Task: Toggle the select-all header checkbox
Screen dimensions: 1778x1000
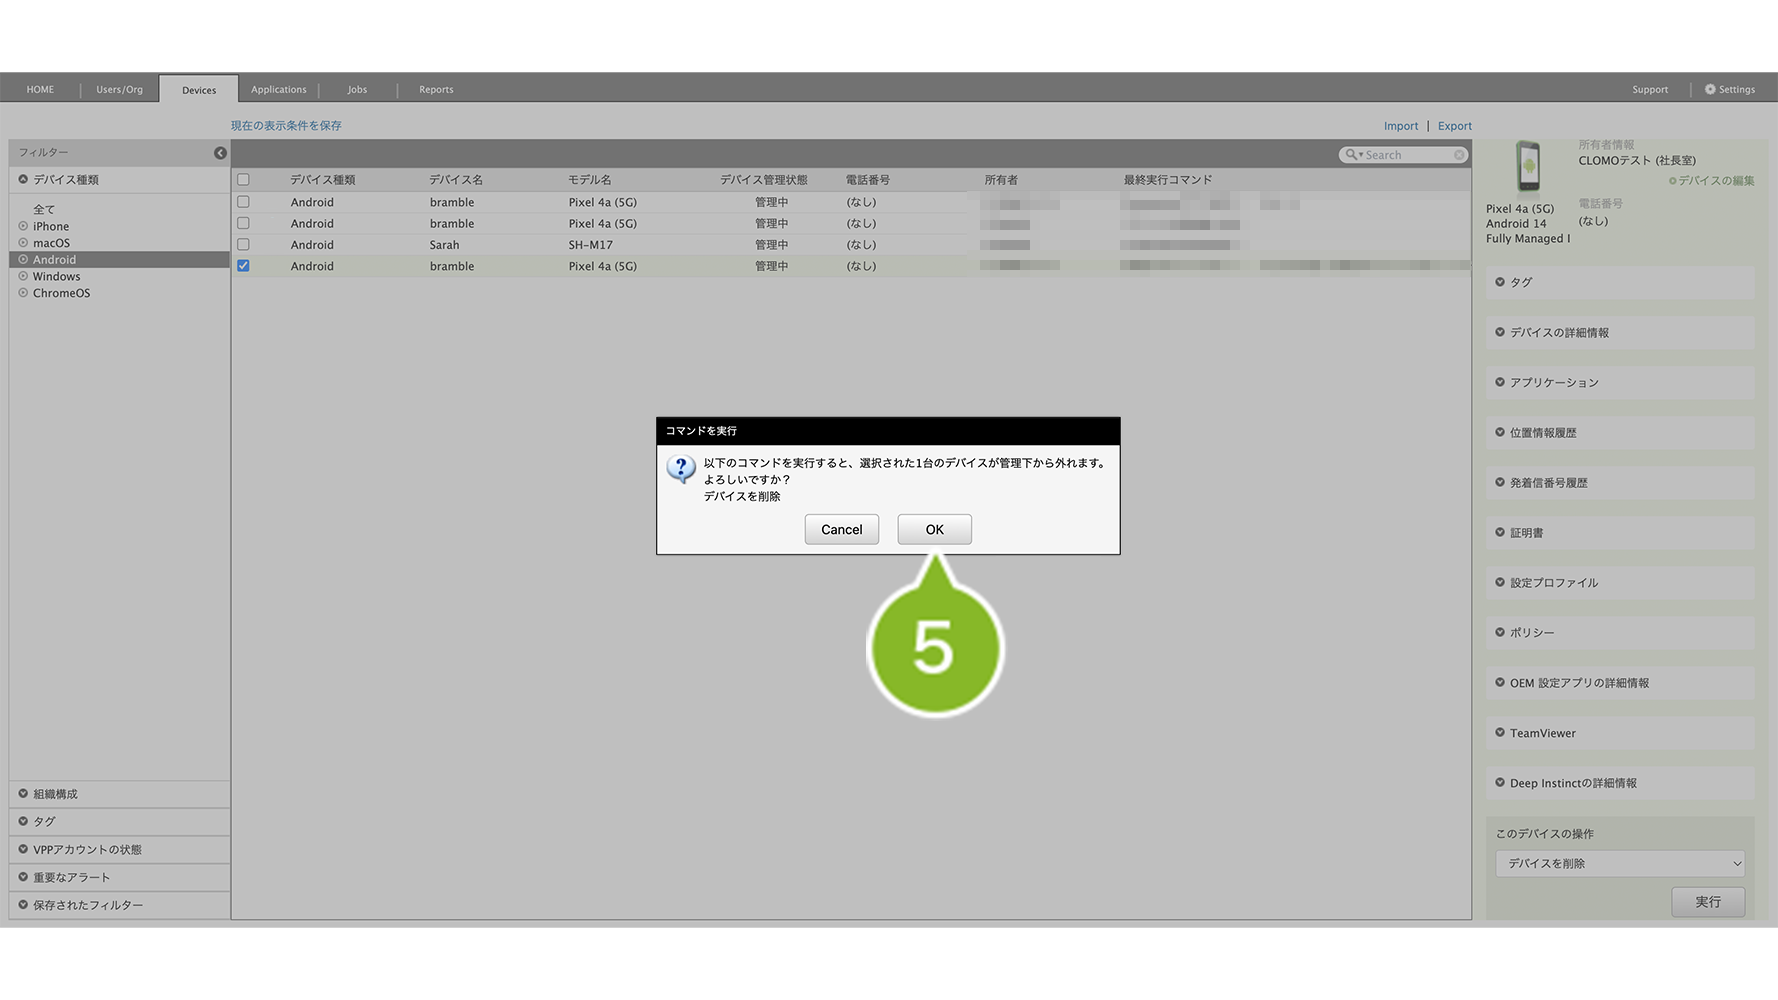Action: point(243,180)
